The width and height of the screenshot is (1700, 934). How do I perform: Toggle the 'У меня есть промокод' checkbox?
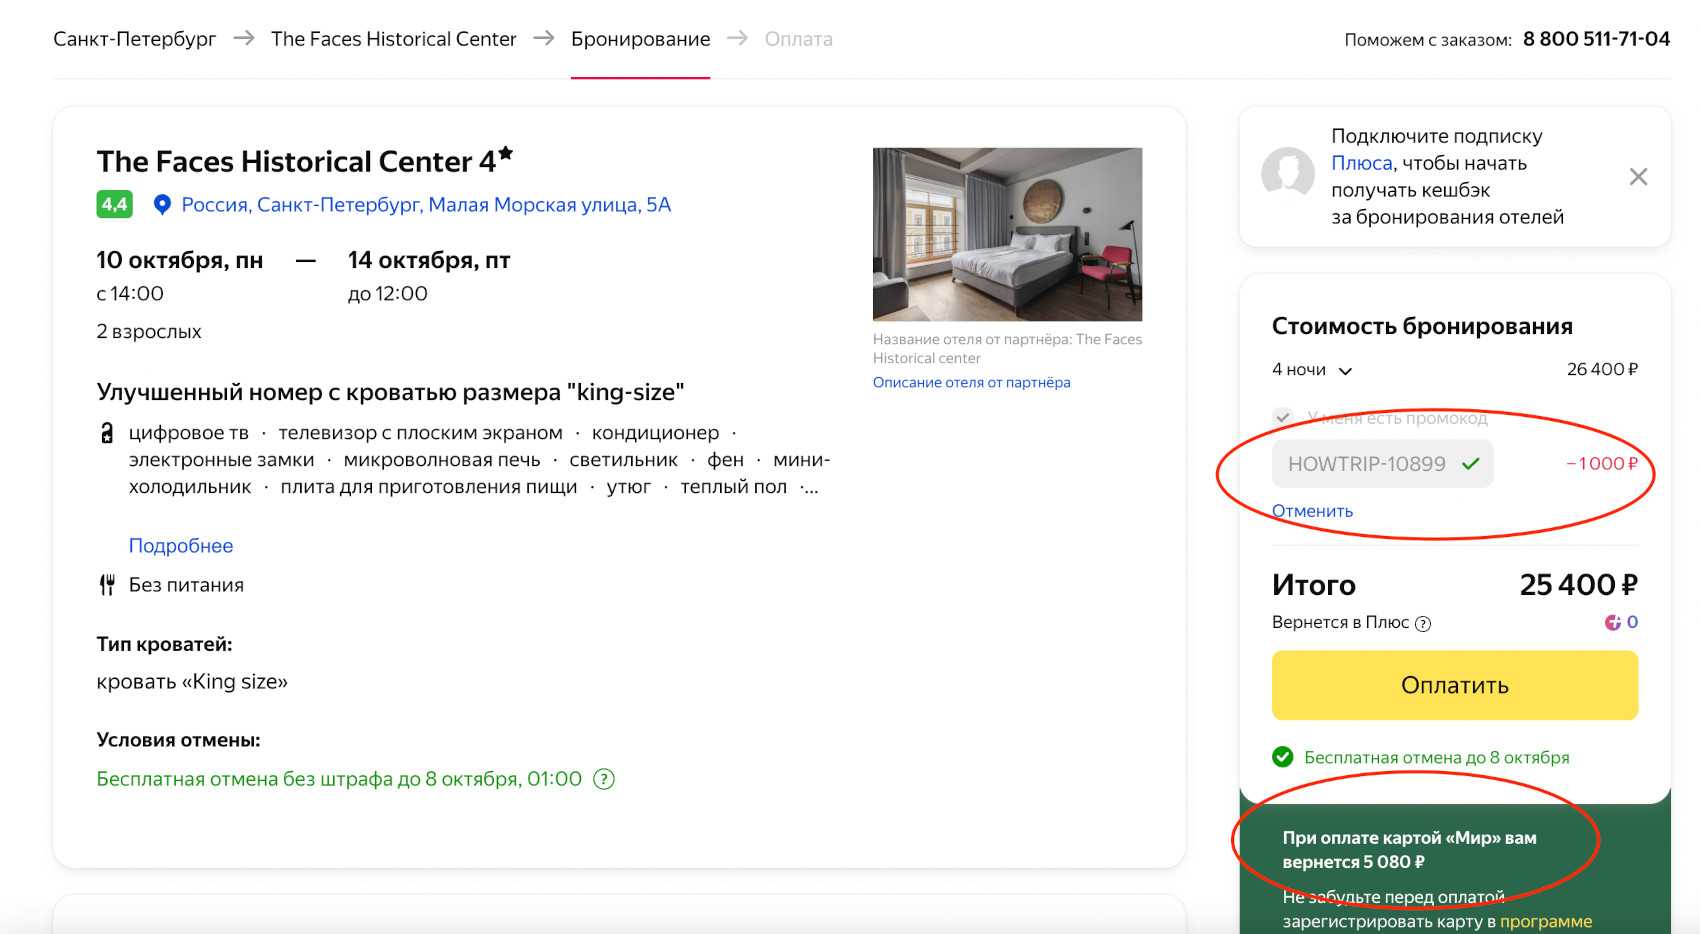pos(1283,417)
